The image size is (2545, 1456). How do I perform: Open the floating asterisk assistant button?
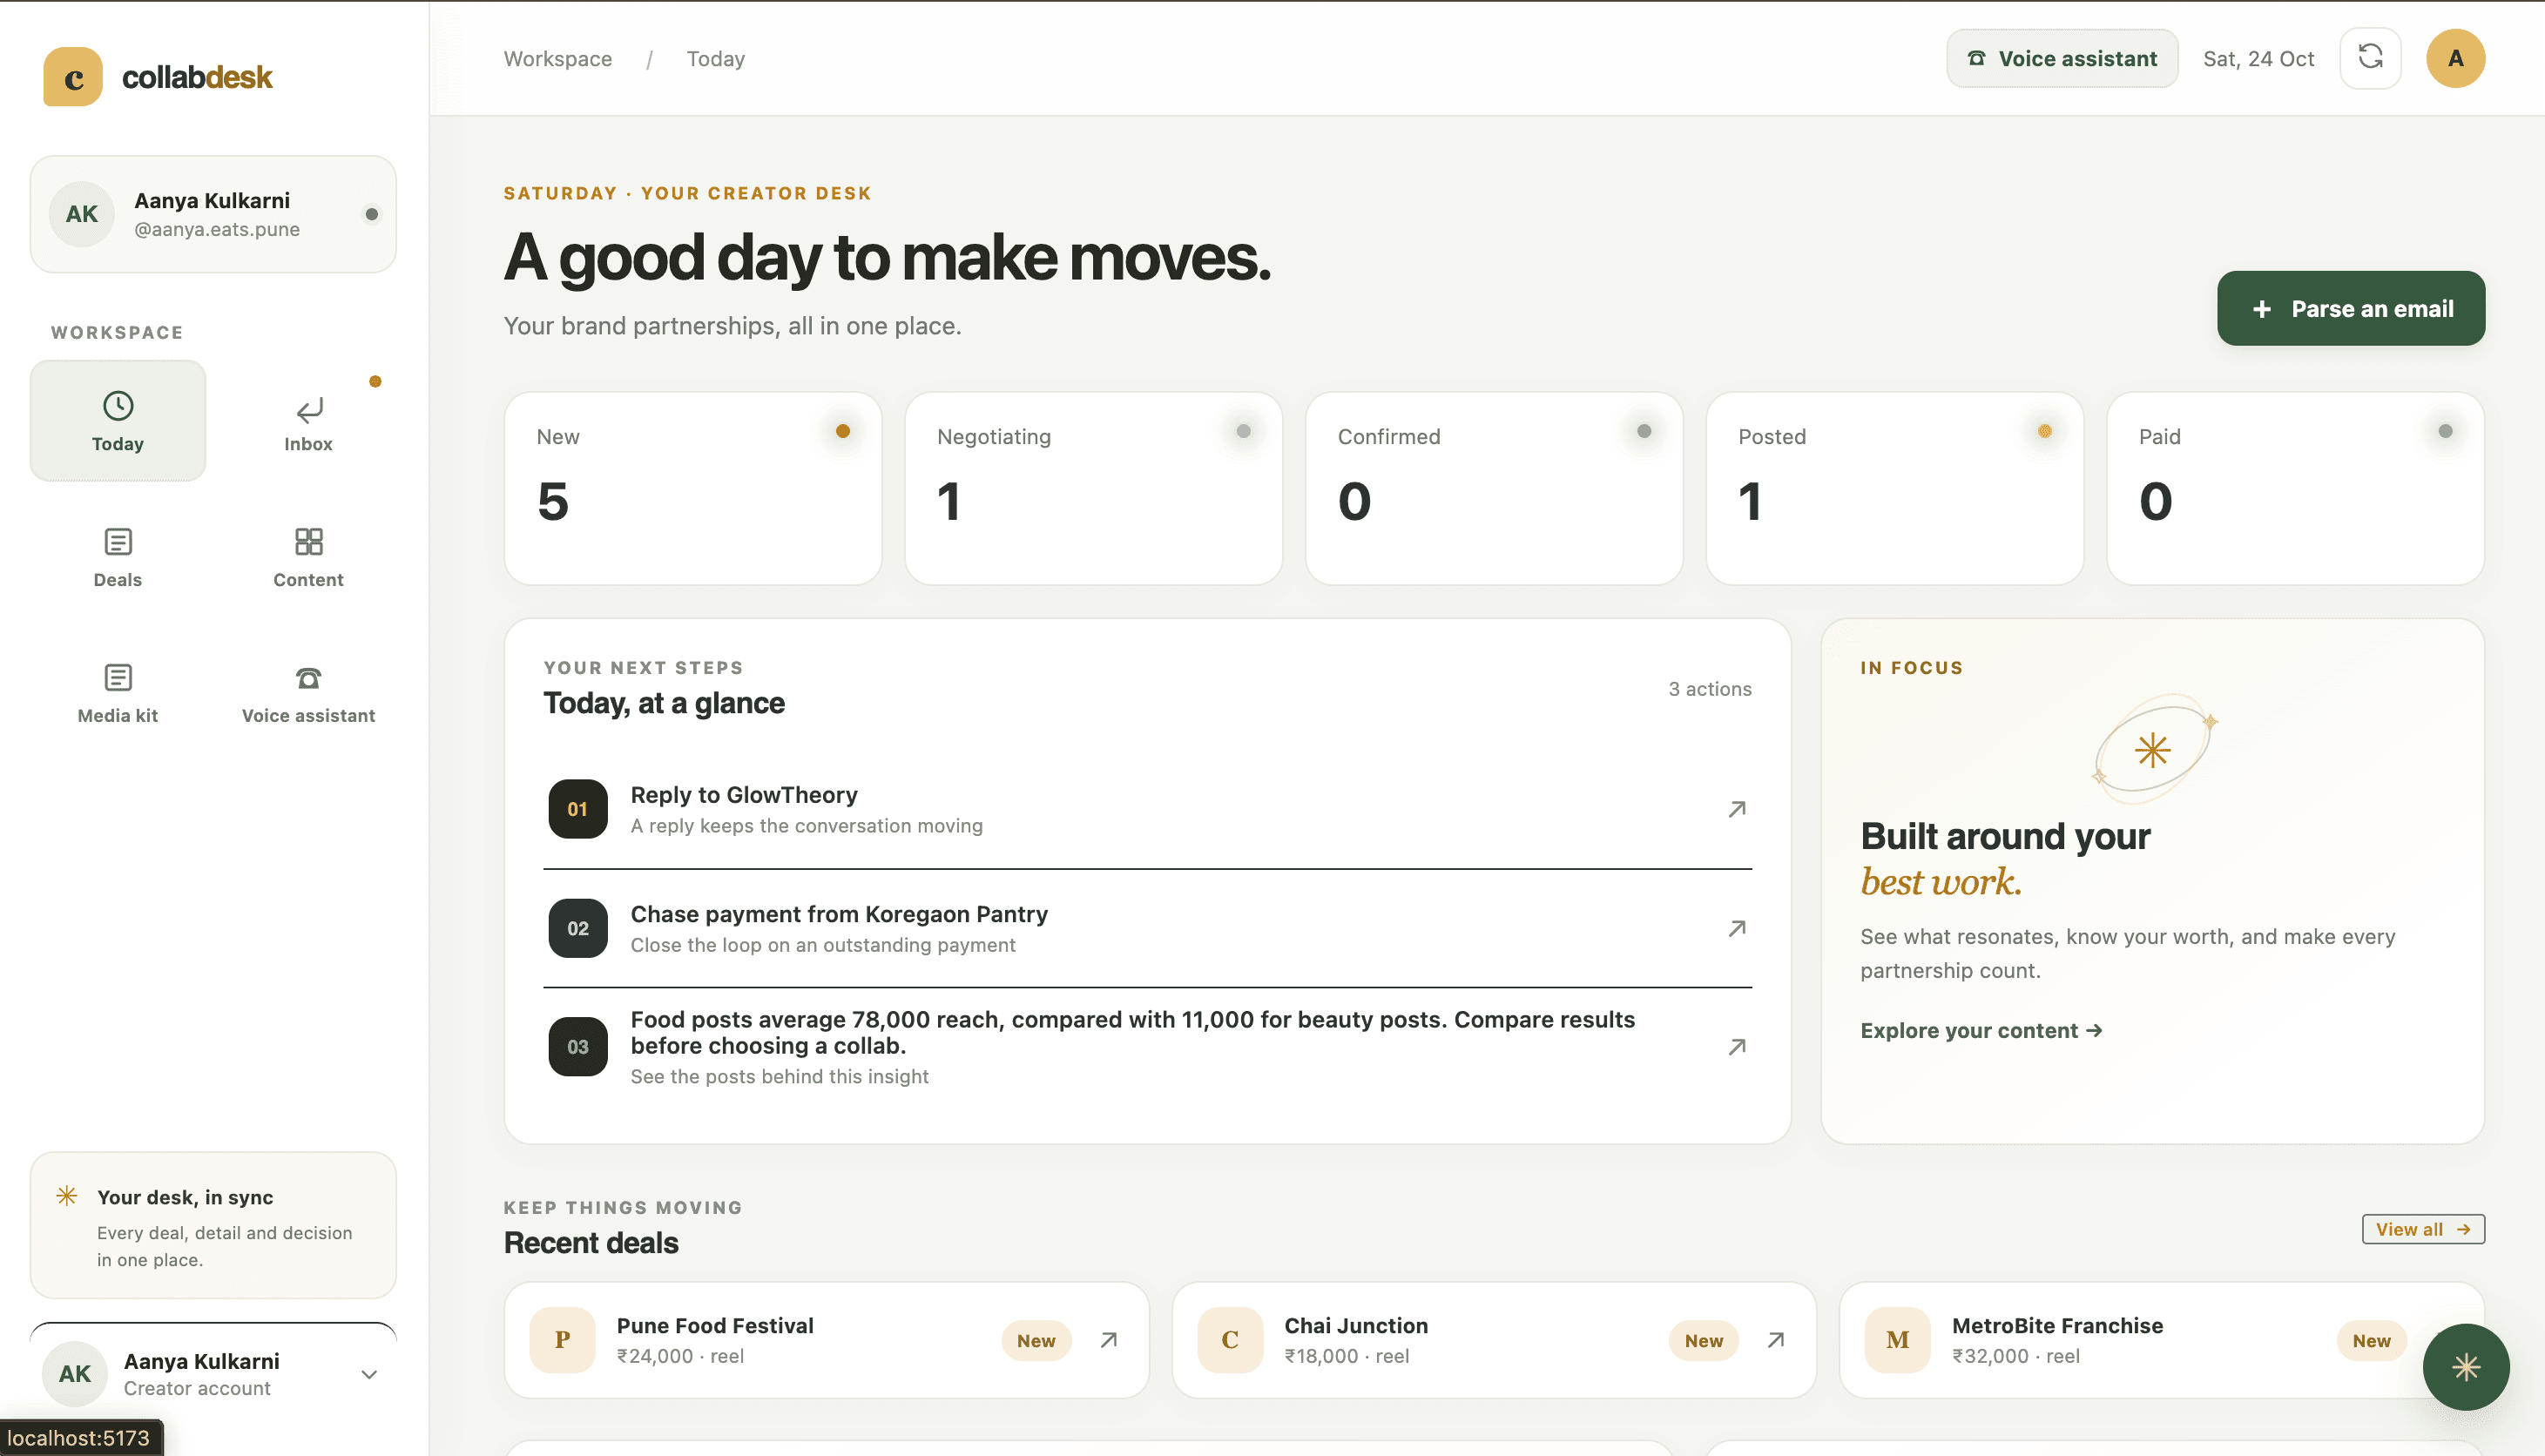click(x=2465, y=1366)
